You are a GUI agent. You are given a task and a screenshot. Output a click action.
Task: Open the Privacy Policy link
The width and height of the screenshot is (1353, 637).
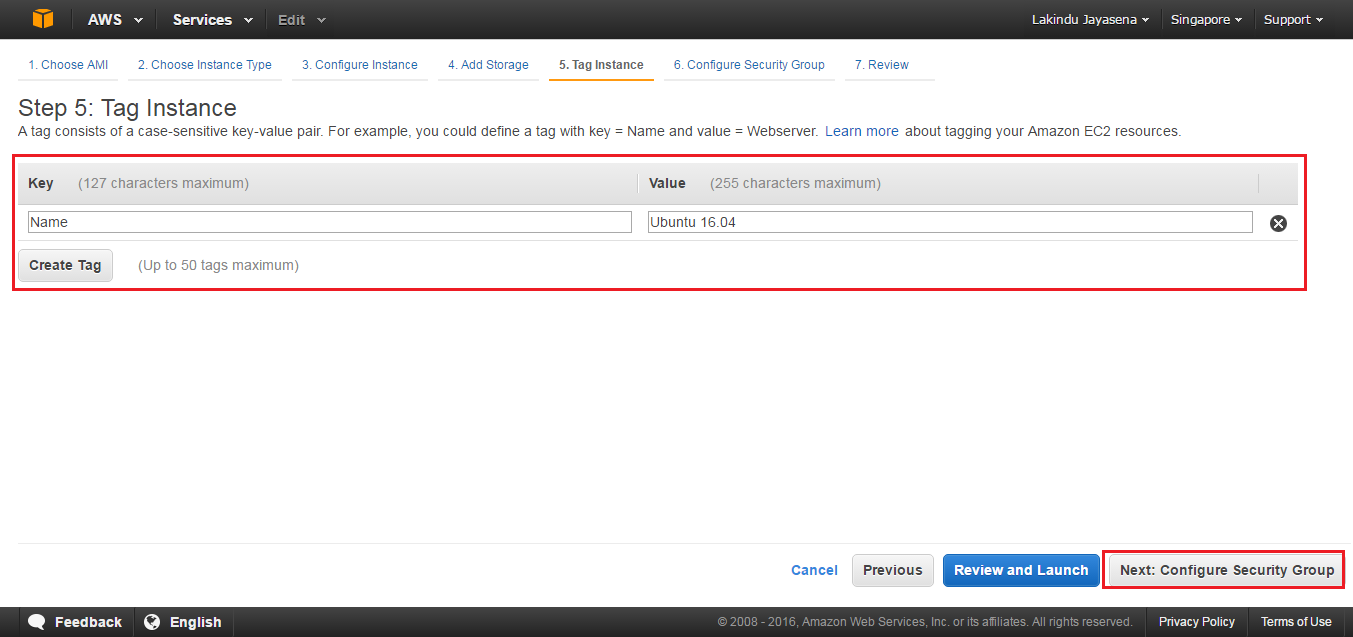tap(1197, 622)
